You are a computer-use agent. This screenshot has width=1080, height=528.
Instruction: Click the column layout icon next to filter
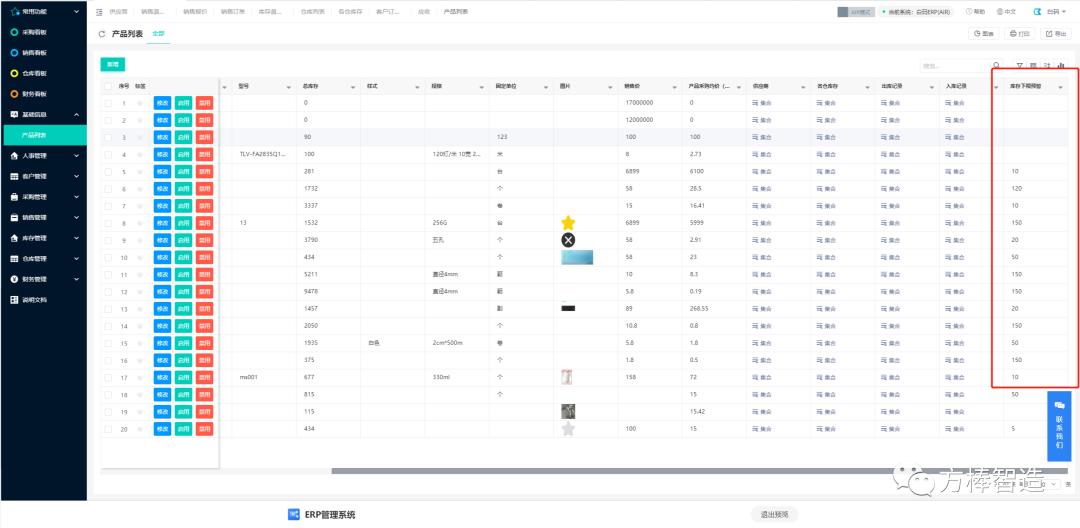(x=1034, y=65)
